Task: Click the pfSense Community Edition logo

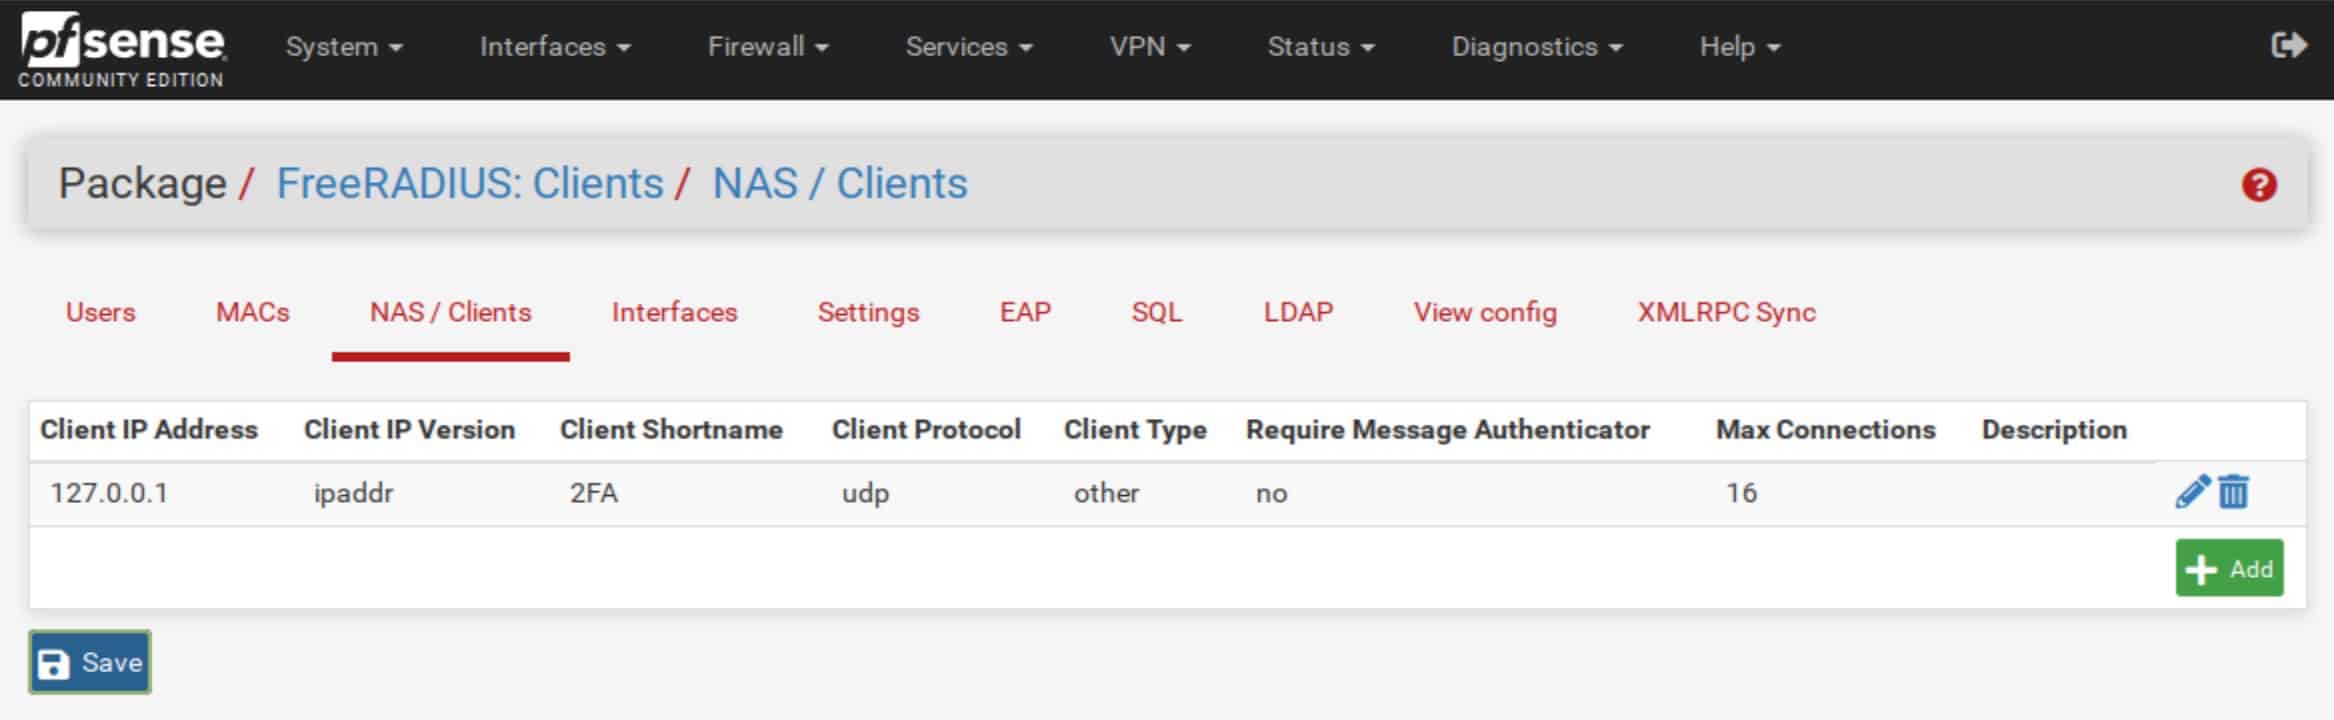Action: click(122, 51)
